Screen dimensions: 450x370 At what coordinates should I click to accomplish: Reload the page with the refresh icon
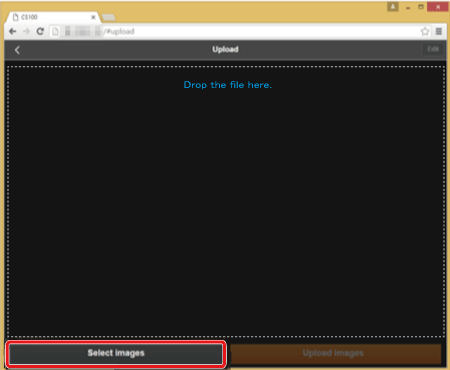click(40, 31)
